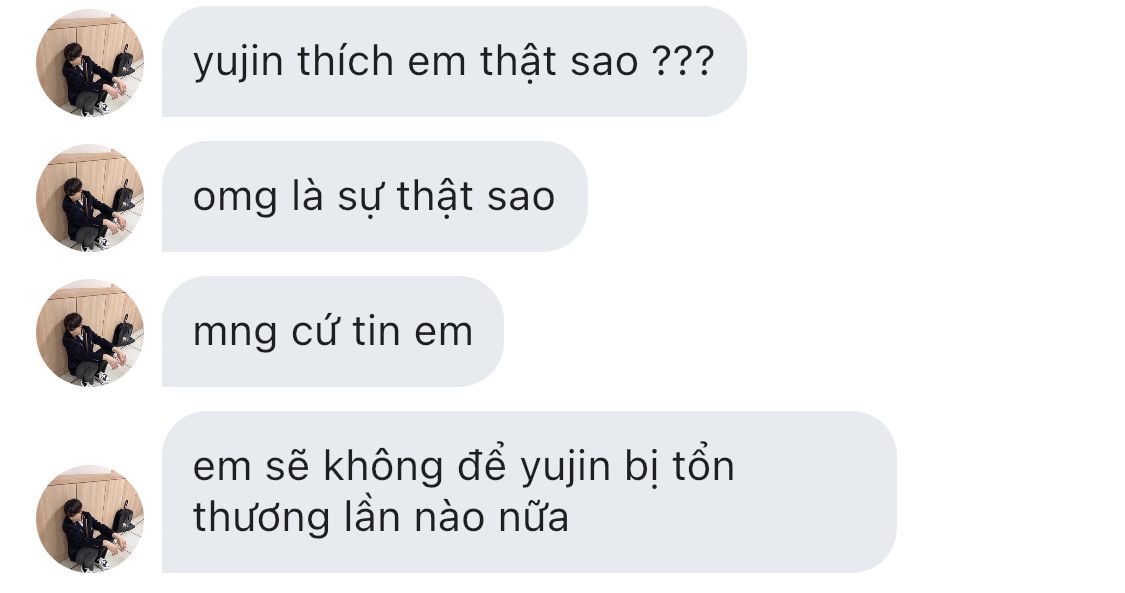Click the word 'thích' in the first message
Image resolution: width=1125 pixels, height=593 pixels.
(345, 61)
